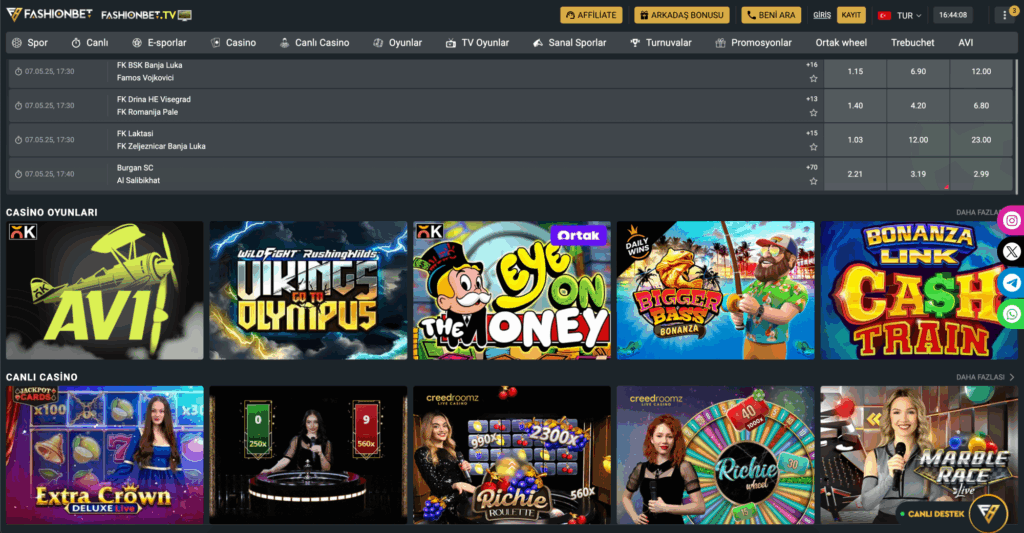This screenshot has height=533, width=1024.
Task: Select odds 1.40 for FK Drina
Action: (x=855, y=106)
